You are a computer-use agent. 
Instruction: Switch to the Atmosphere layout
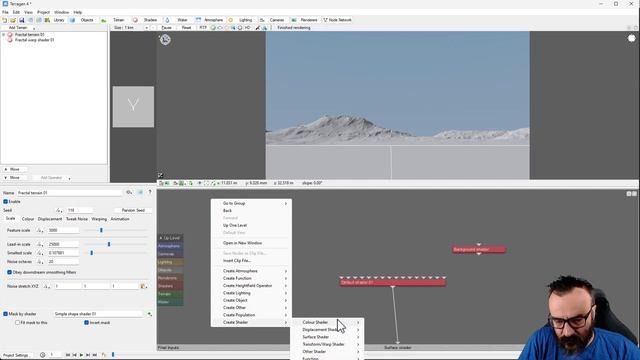point(209,20)
